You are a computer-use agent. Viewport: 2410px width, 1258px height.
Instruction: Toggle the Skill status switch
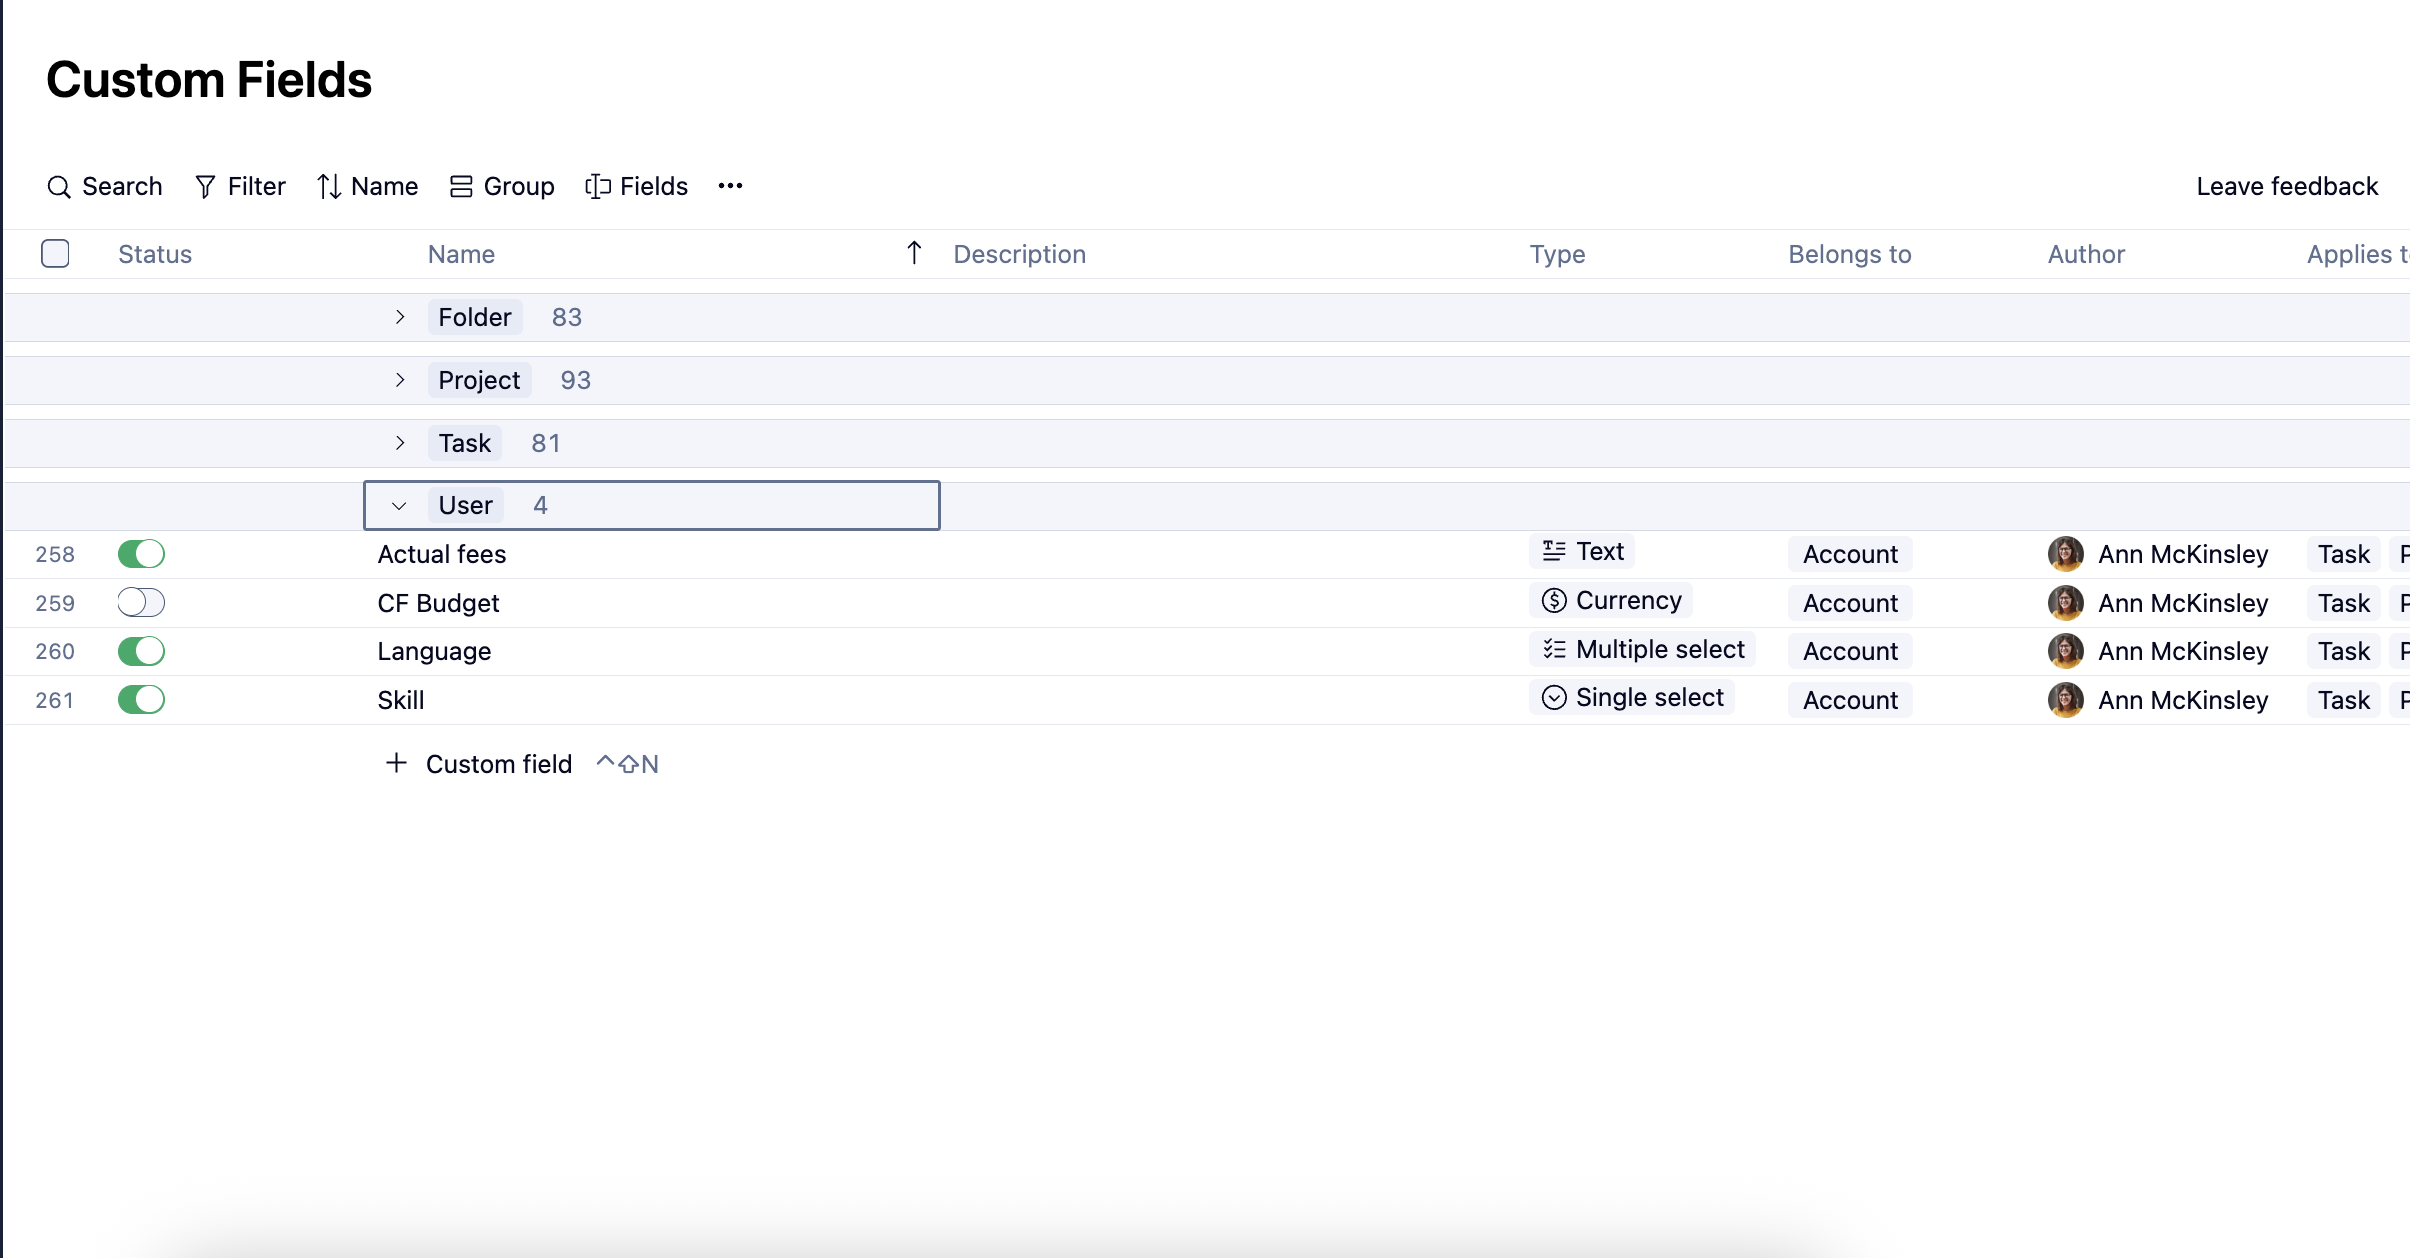(x=141, y=700)
